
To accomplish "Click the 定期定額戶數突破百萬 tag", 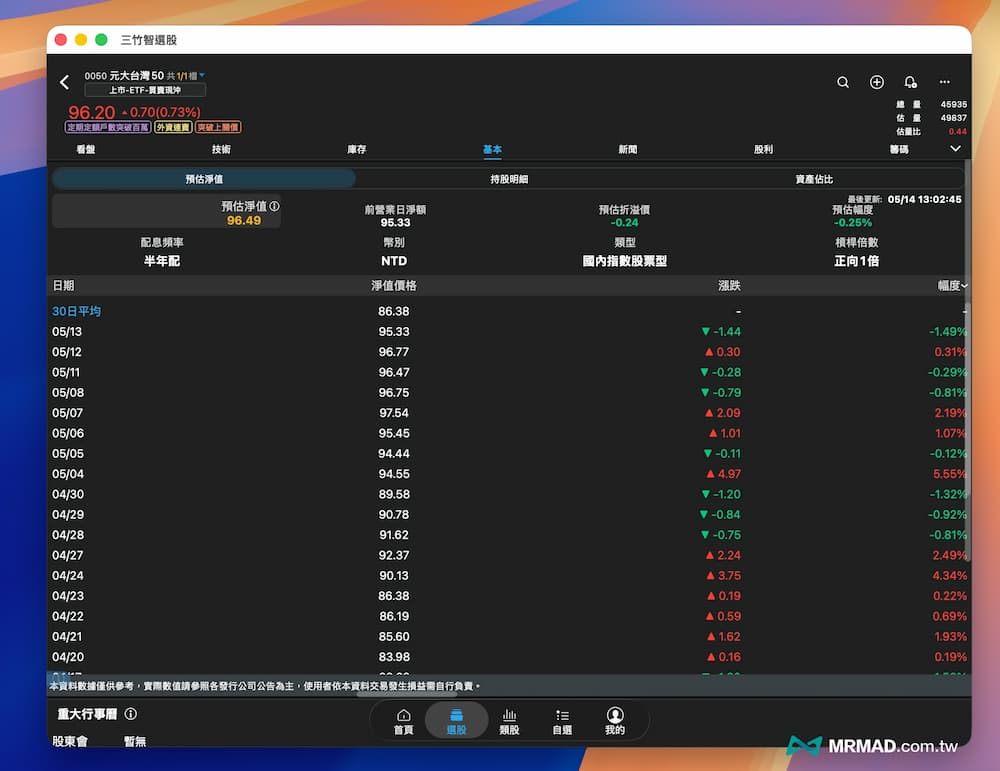I will click(x=108, y=127).
